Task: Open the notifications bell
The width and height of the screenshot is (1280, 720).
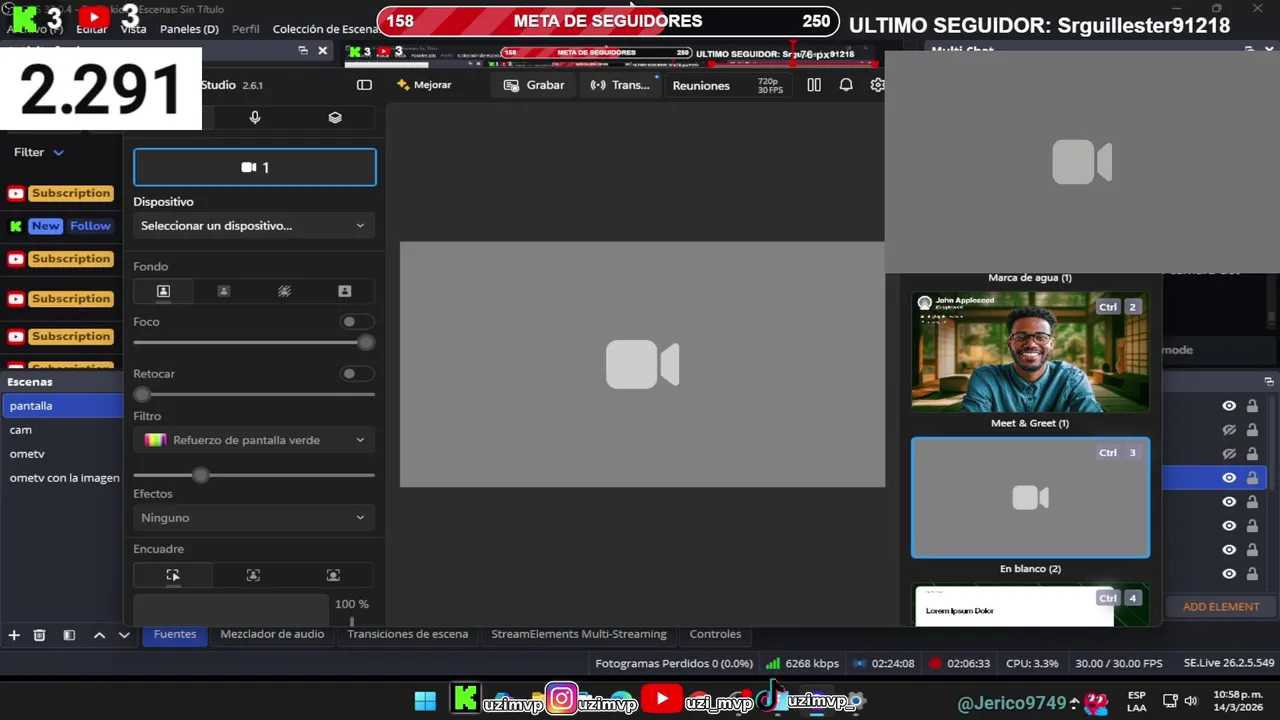Action: tap(846, 85)
